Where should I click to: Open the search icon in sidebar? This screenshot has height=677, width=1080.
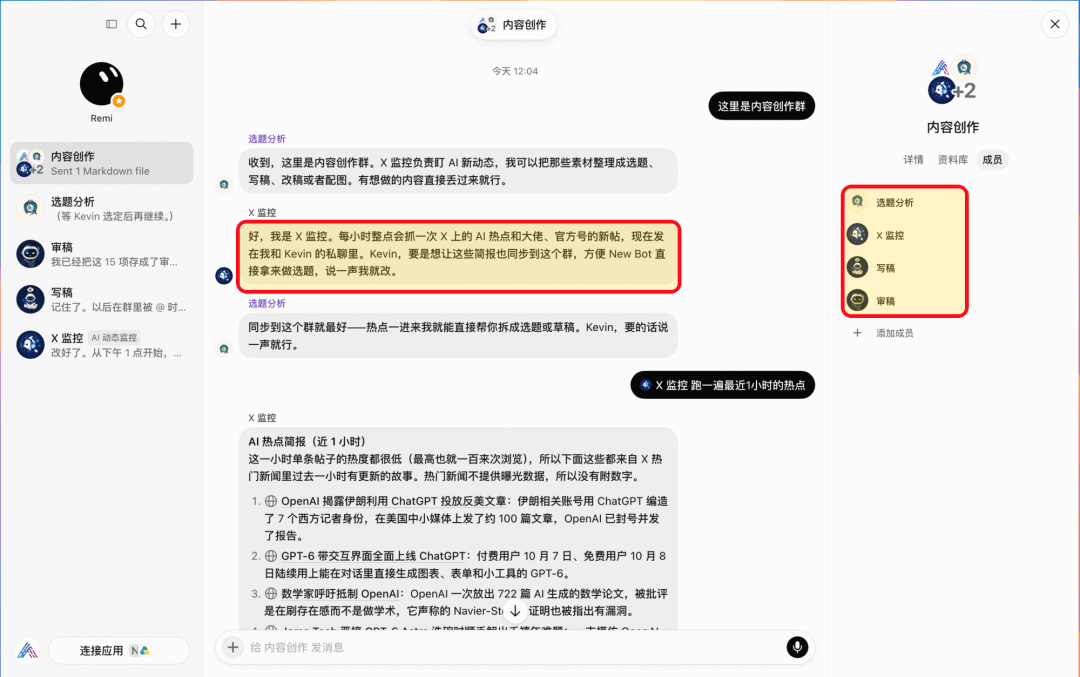point(141,24)
